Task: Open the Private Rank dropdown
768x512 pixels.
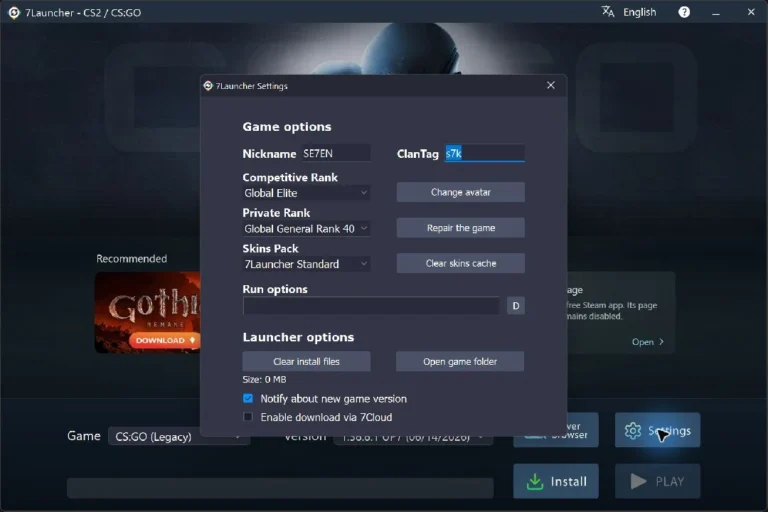Action: click(306, 229)
